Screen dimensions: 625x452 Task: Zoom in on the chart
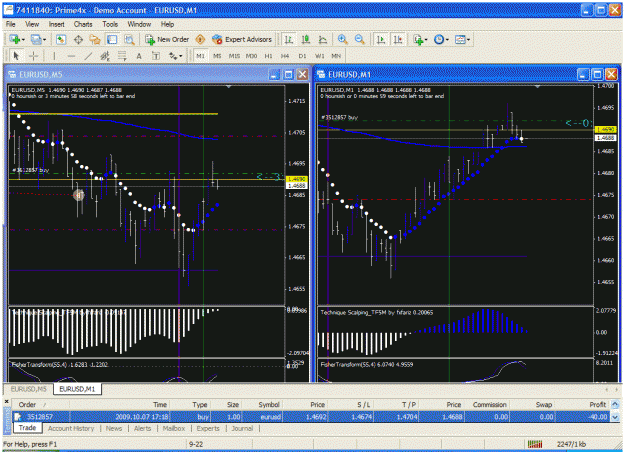point(342,39)
